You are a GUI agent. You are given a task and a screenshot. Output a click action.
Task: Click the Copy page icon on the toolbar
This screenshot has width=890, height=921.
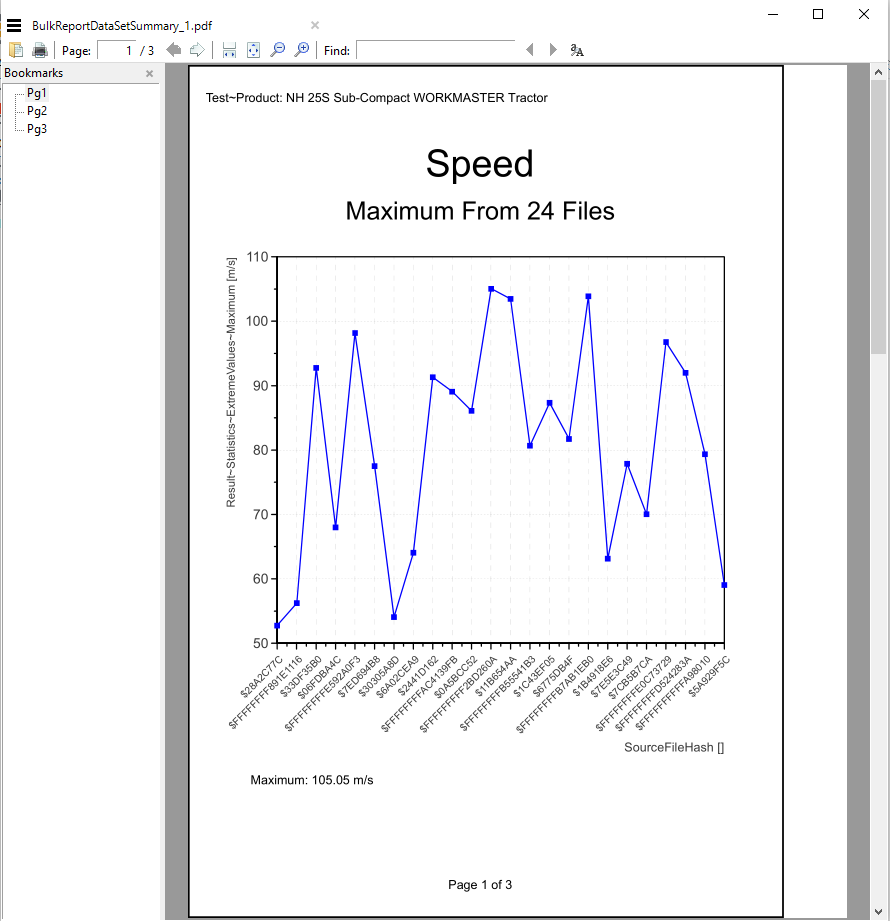(15, 49)
